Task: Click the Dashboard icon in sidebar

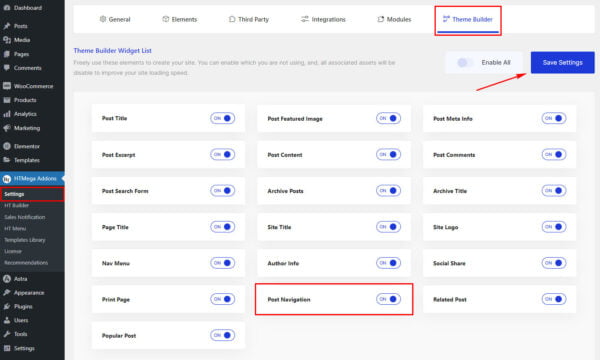Action: click(x=7, y=8)
